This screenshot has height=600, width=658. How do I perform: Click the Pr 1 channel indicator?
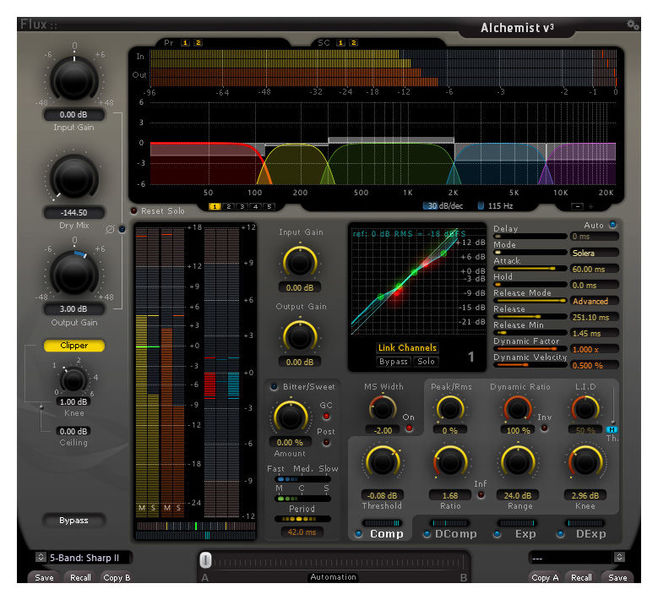click(x=185, y=43)
